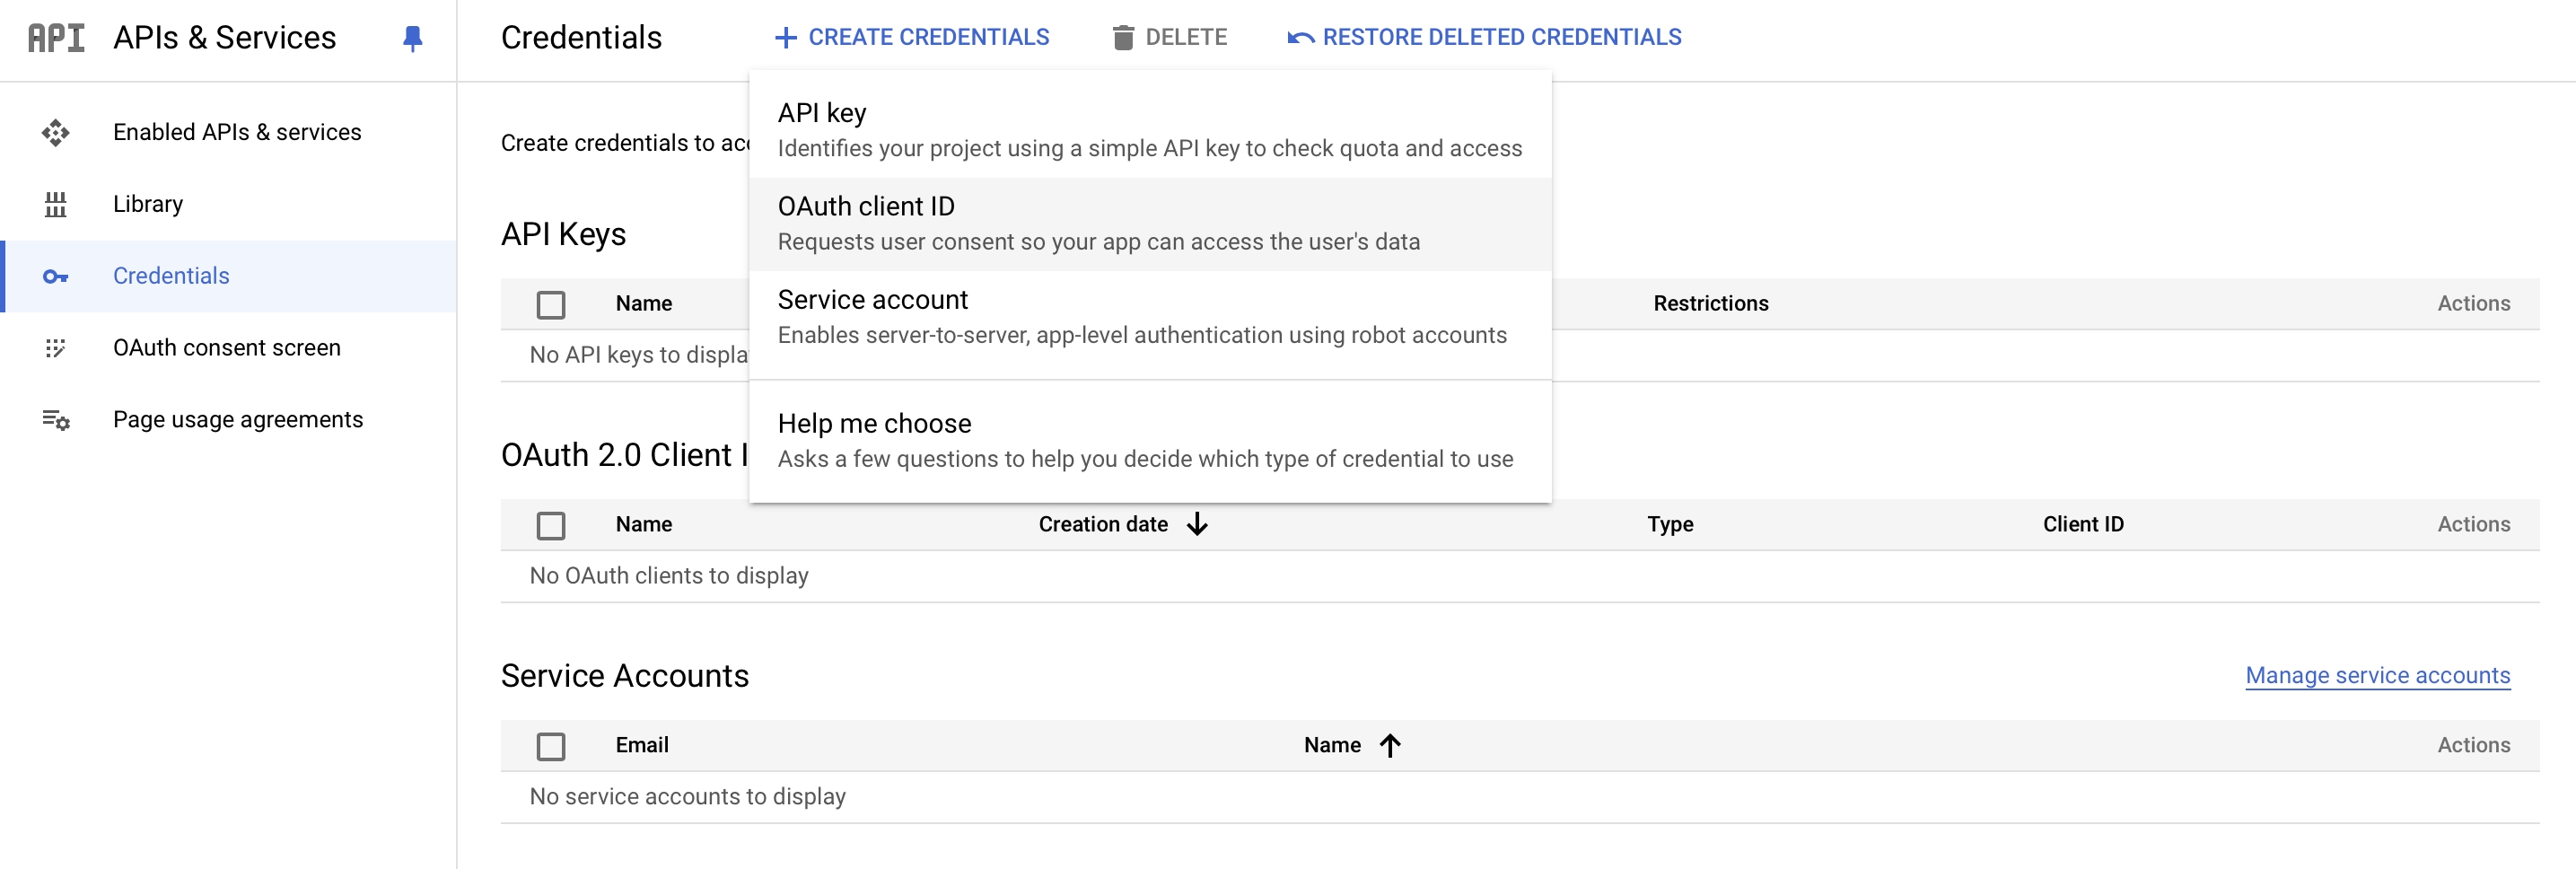
Task: Open Page usage agreements
Action: coord(229,420)
